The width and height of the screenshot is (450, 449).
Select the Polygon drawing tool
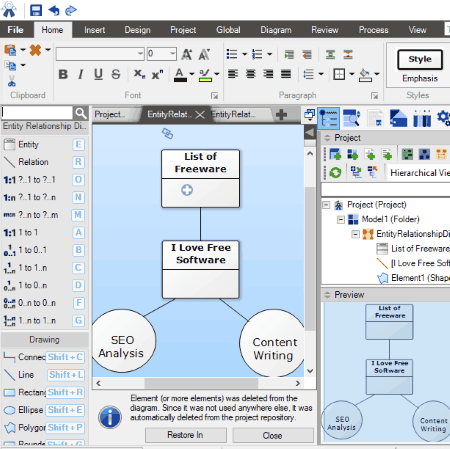click(x=44, y=427)
